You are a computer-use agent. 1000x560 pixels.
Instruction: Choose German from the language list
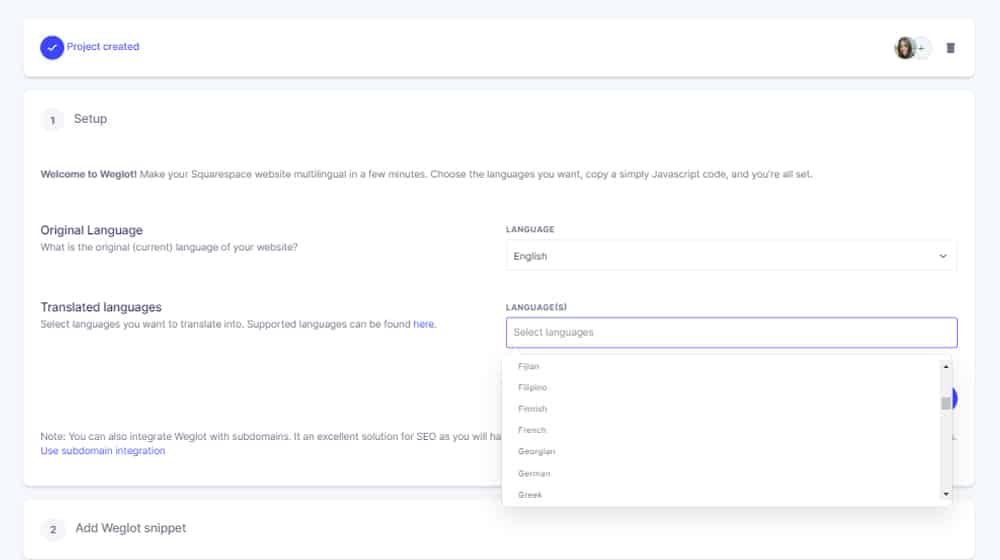click(534, 473)
